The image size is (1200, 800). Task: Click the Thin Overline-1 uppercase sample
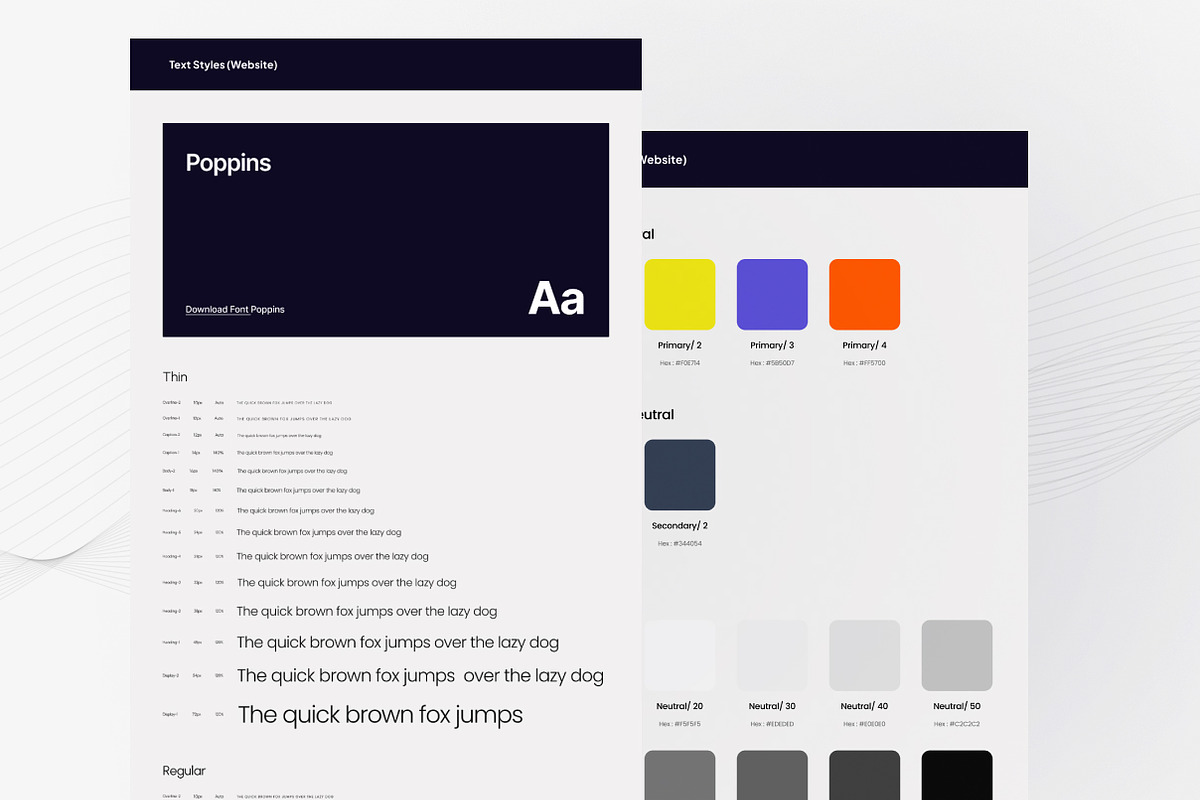[294, 419]
